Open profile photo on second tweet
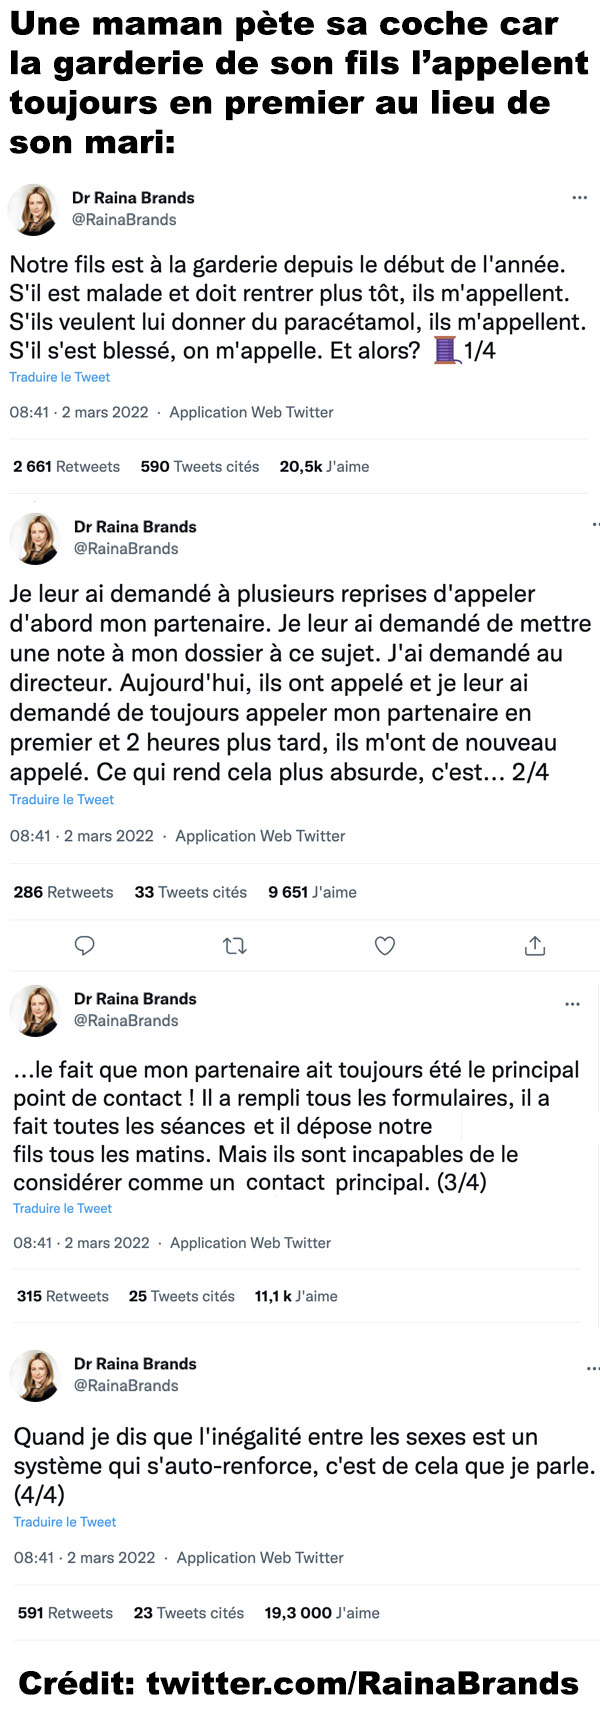 (35, 539)
